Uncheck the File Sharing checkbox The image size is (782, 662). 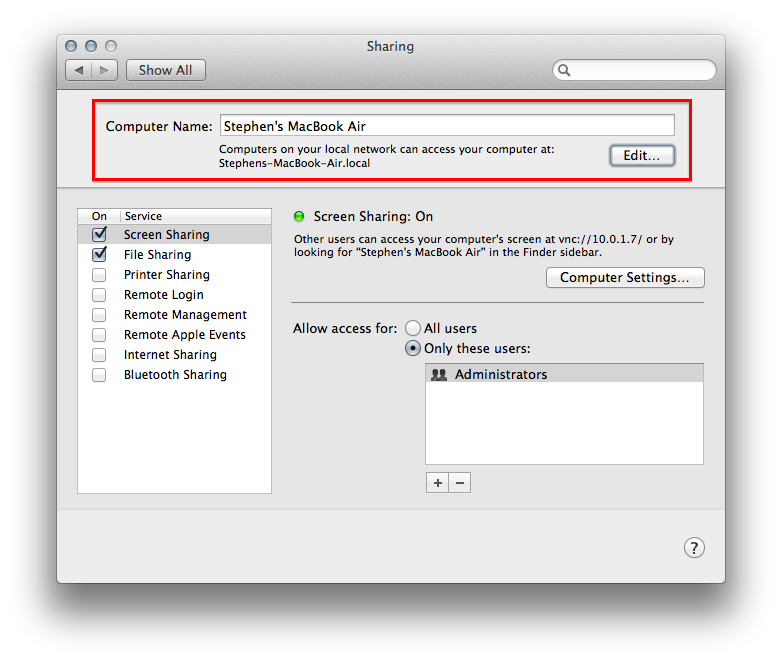pyautogui.click(x=99, y=254)
